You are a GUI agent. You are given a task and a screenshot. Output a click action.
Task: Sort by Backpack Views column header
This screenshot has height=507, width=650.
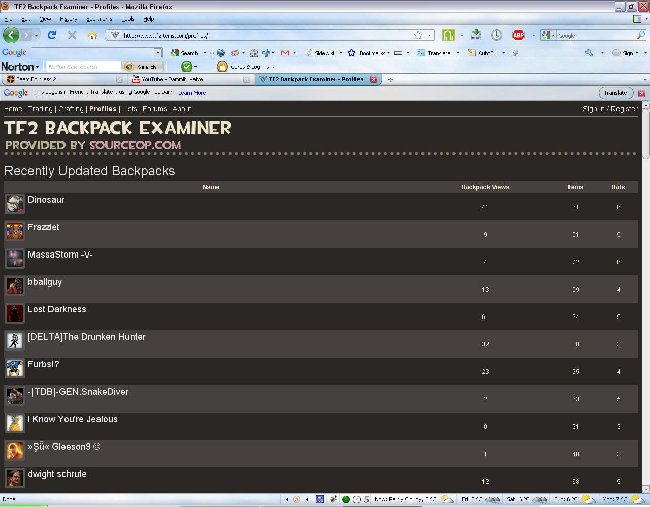pos(485,187)
